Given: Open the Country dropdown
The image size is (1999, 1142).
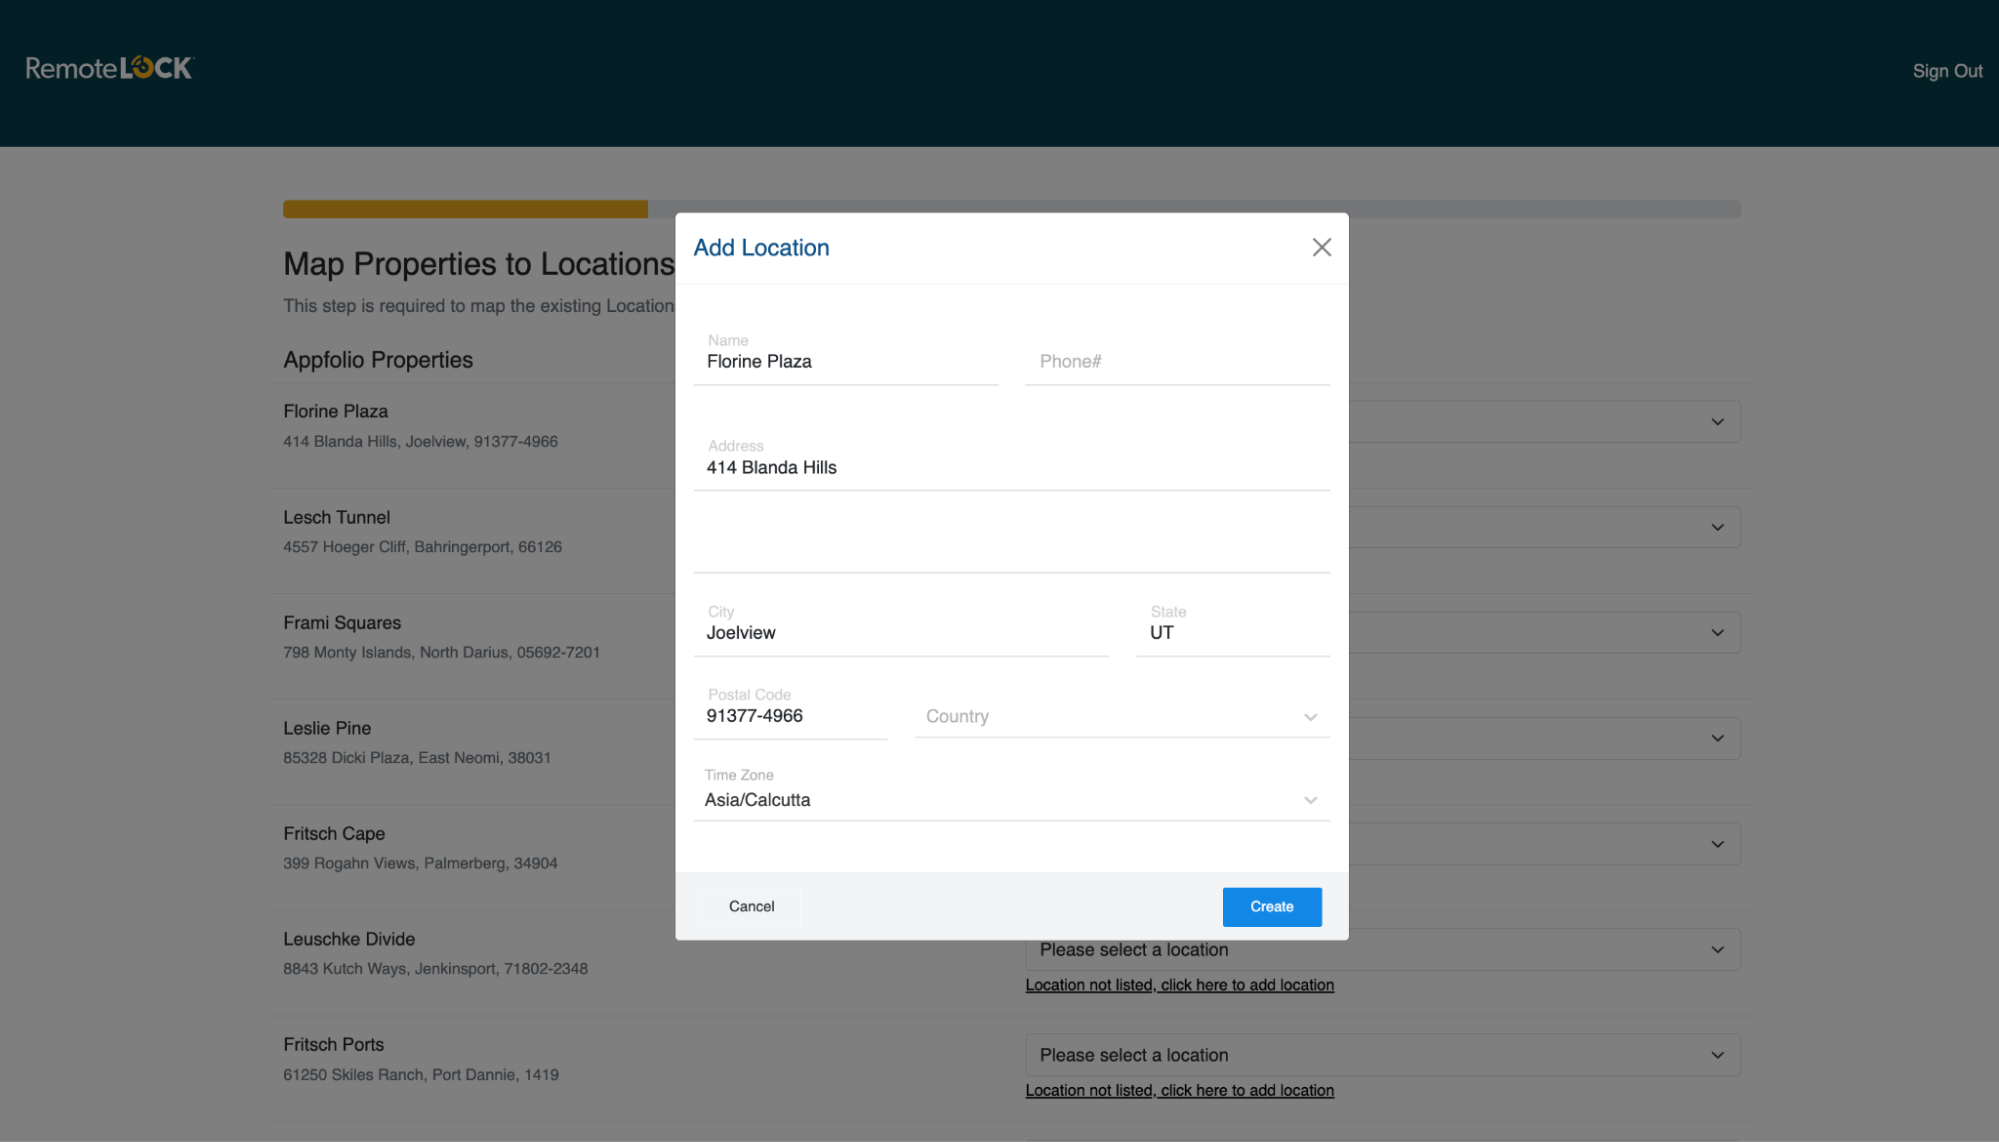Looking at the screenshot, I should coord(1122,716).
